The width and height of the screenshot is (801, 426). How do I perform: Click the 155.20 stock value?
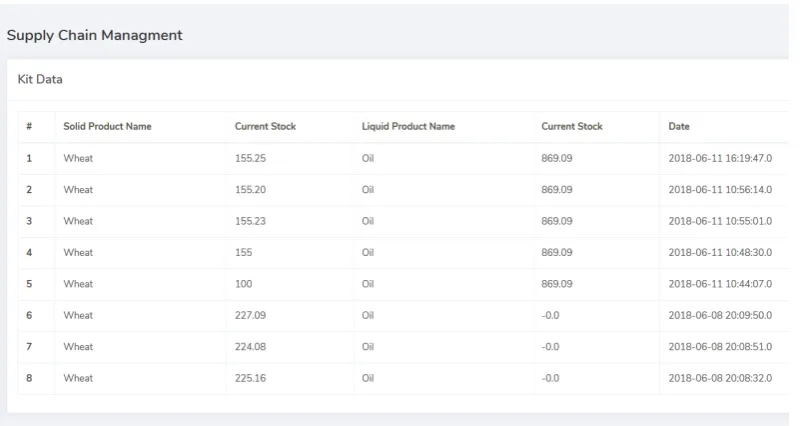pos(250,190)
